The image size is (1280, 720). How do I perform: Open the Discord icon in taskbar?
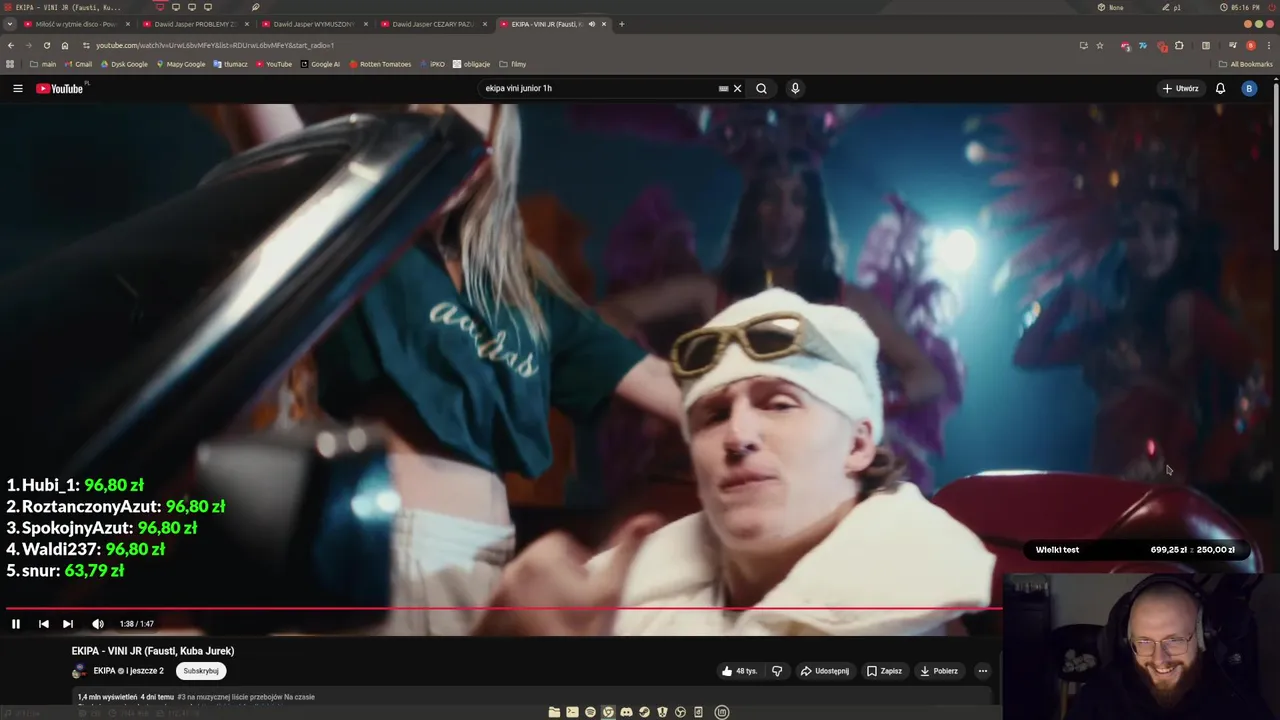pos(626,712)
